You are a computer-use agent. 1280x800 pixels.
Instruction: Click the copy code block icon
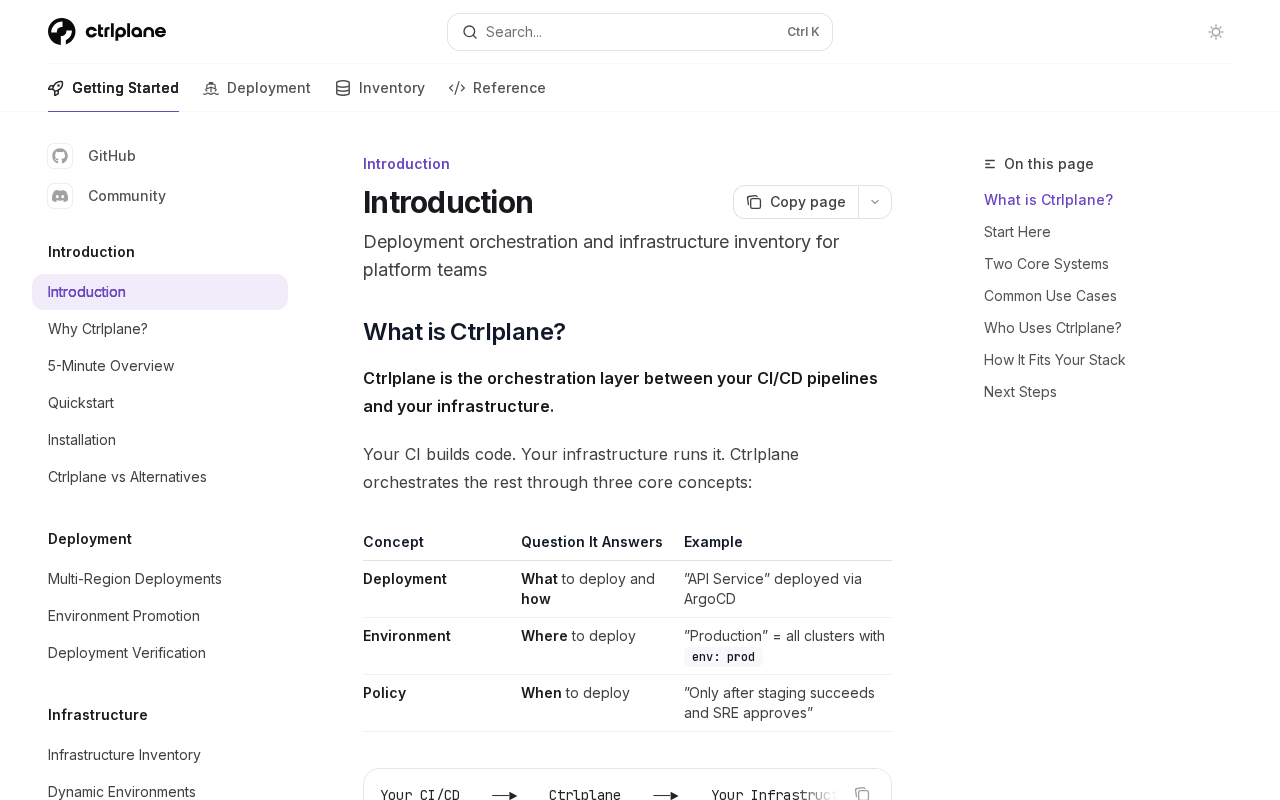coord(862,794)
